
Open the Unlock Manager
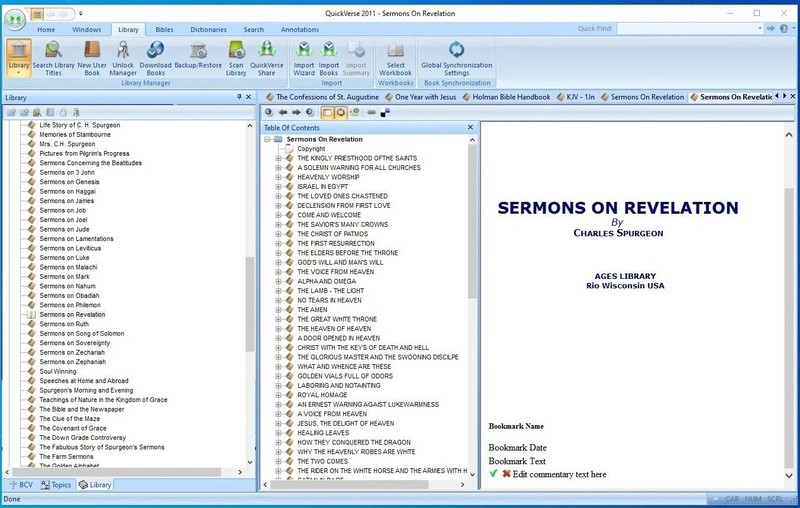click(x=123, y=58)
